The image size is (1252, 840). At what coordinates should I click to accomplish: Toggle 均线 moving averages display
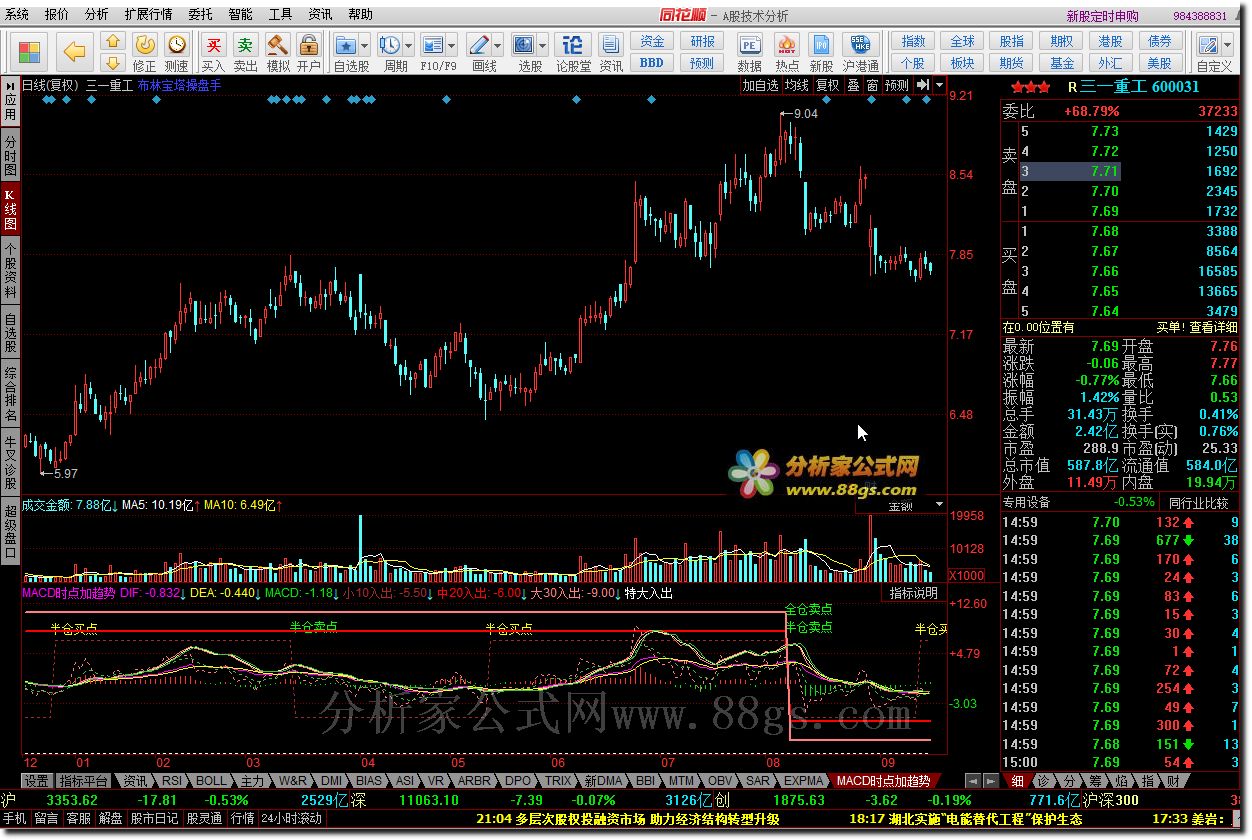(x=797, y=85)
